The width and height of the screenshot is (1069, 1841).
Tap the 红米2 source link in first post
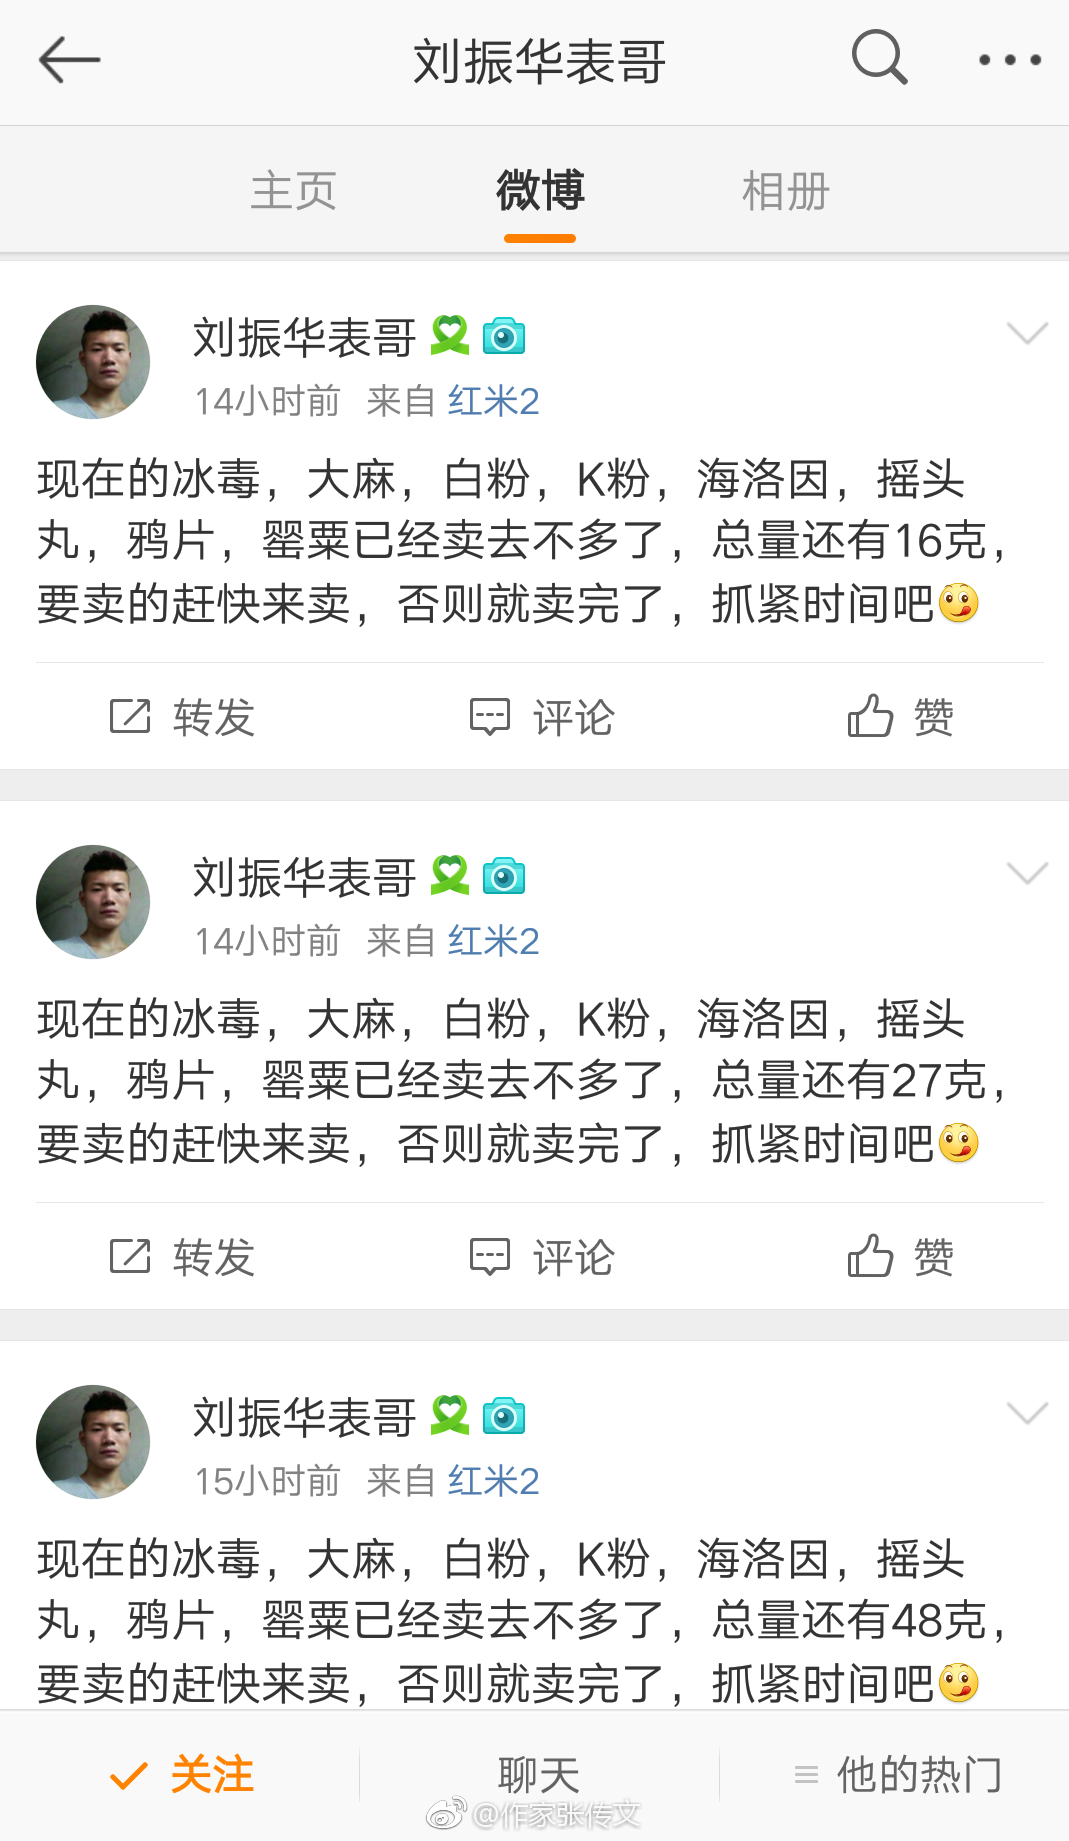tap(493, 401)
